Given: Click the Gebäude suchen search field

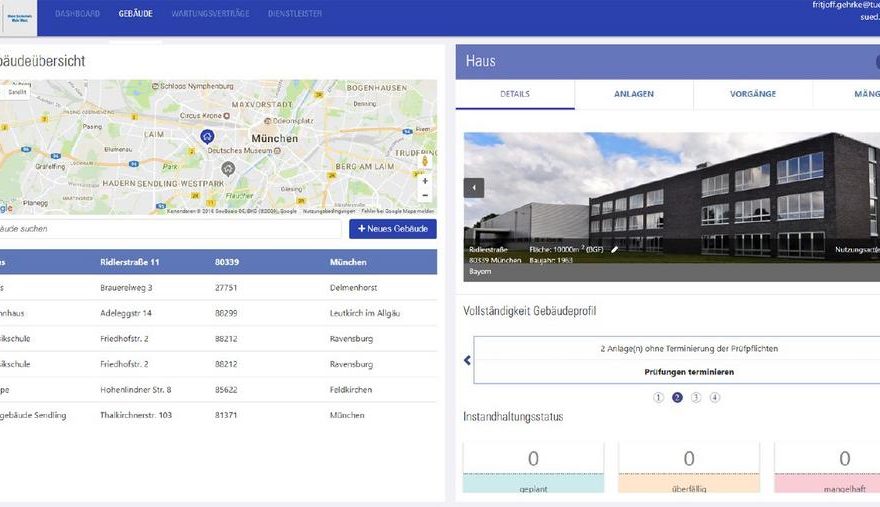Looking at the screenshot, I should click(x=170, y=229).
